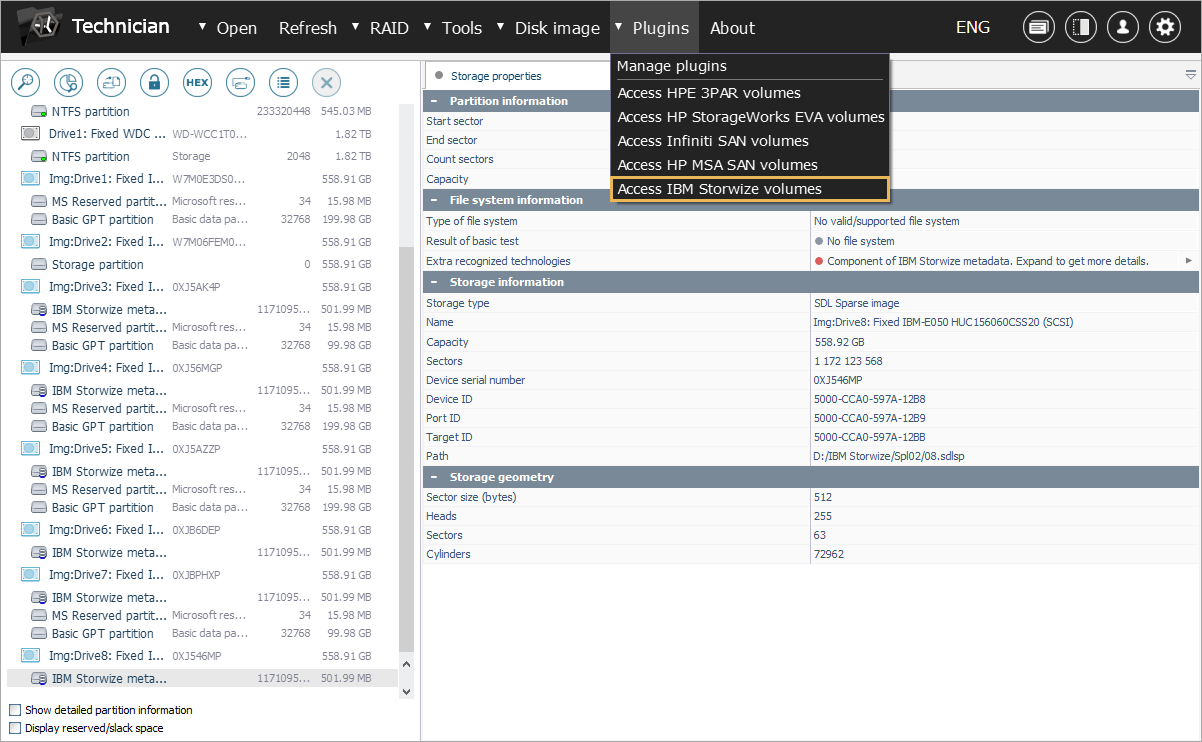Viewport: 1202px width, 742px height.
Task: Toggle the side panel layout icon
Action: click(x=1080, y=28)
